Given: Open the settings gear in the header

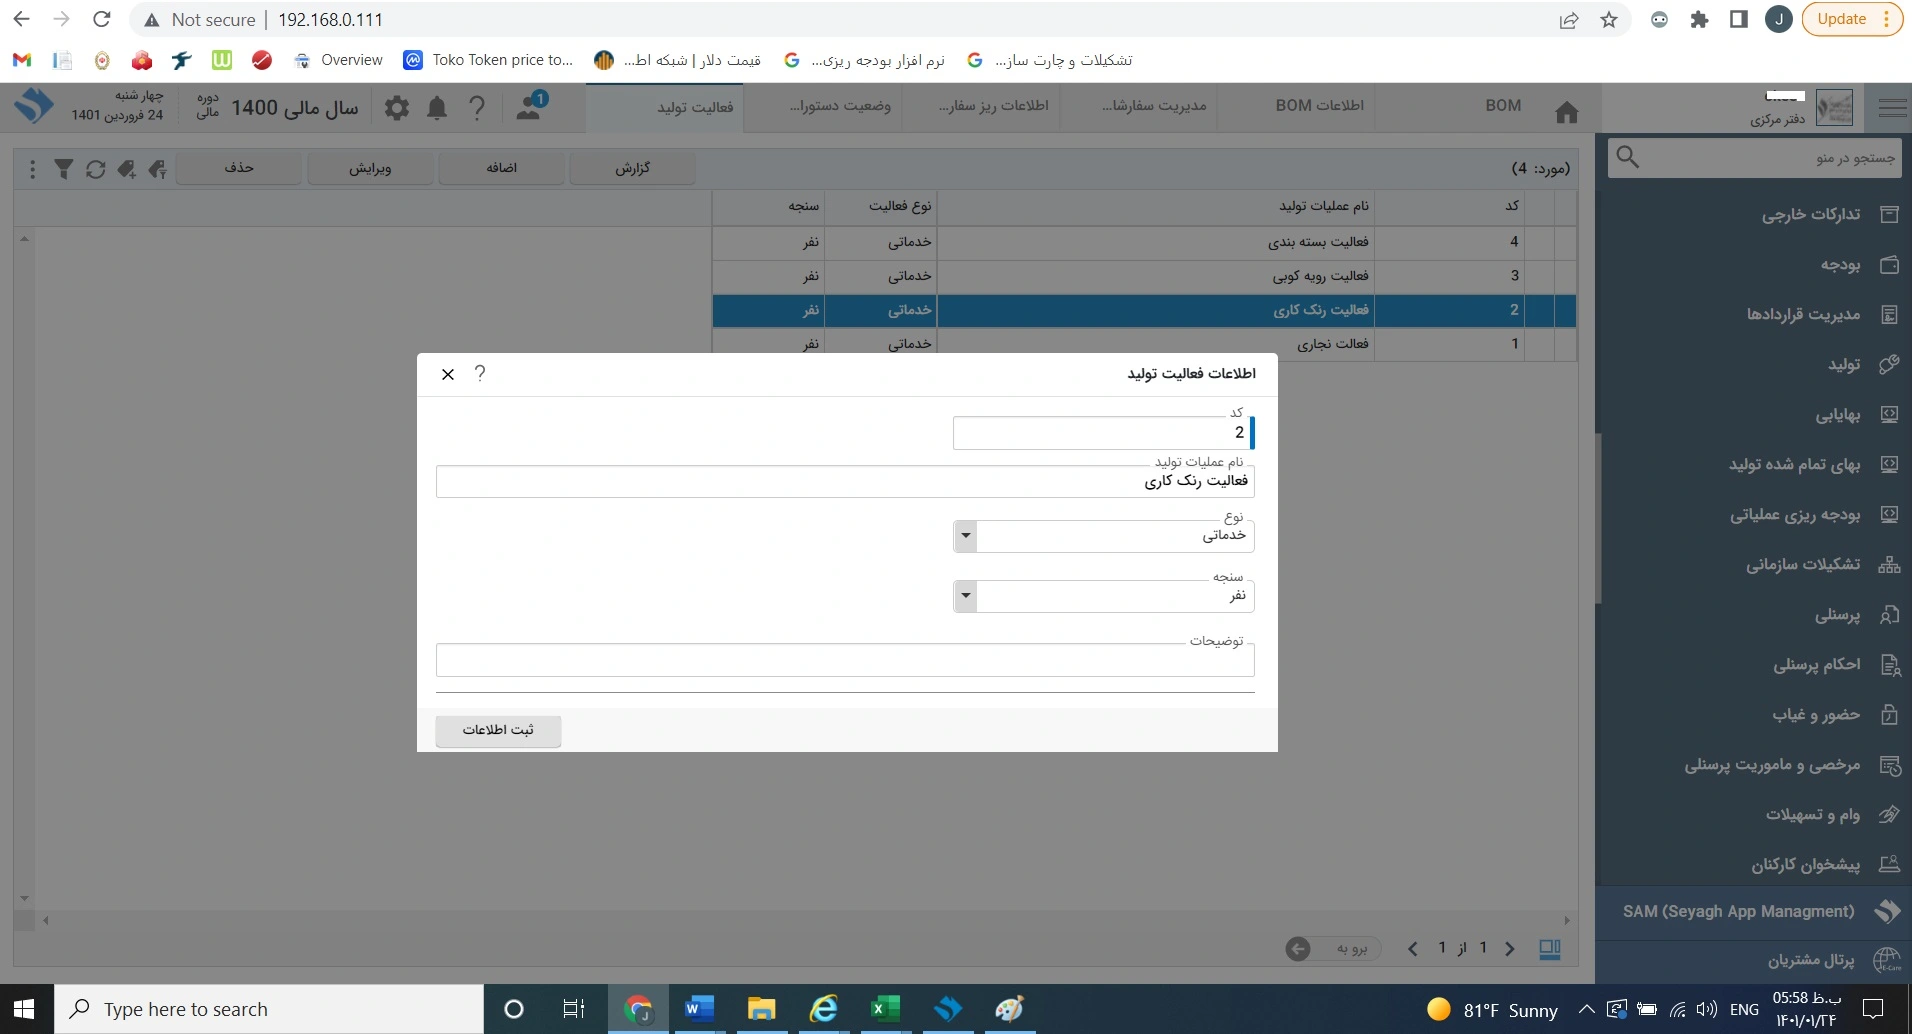Looking at the screenshot, I should 397,108.
